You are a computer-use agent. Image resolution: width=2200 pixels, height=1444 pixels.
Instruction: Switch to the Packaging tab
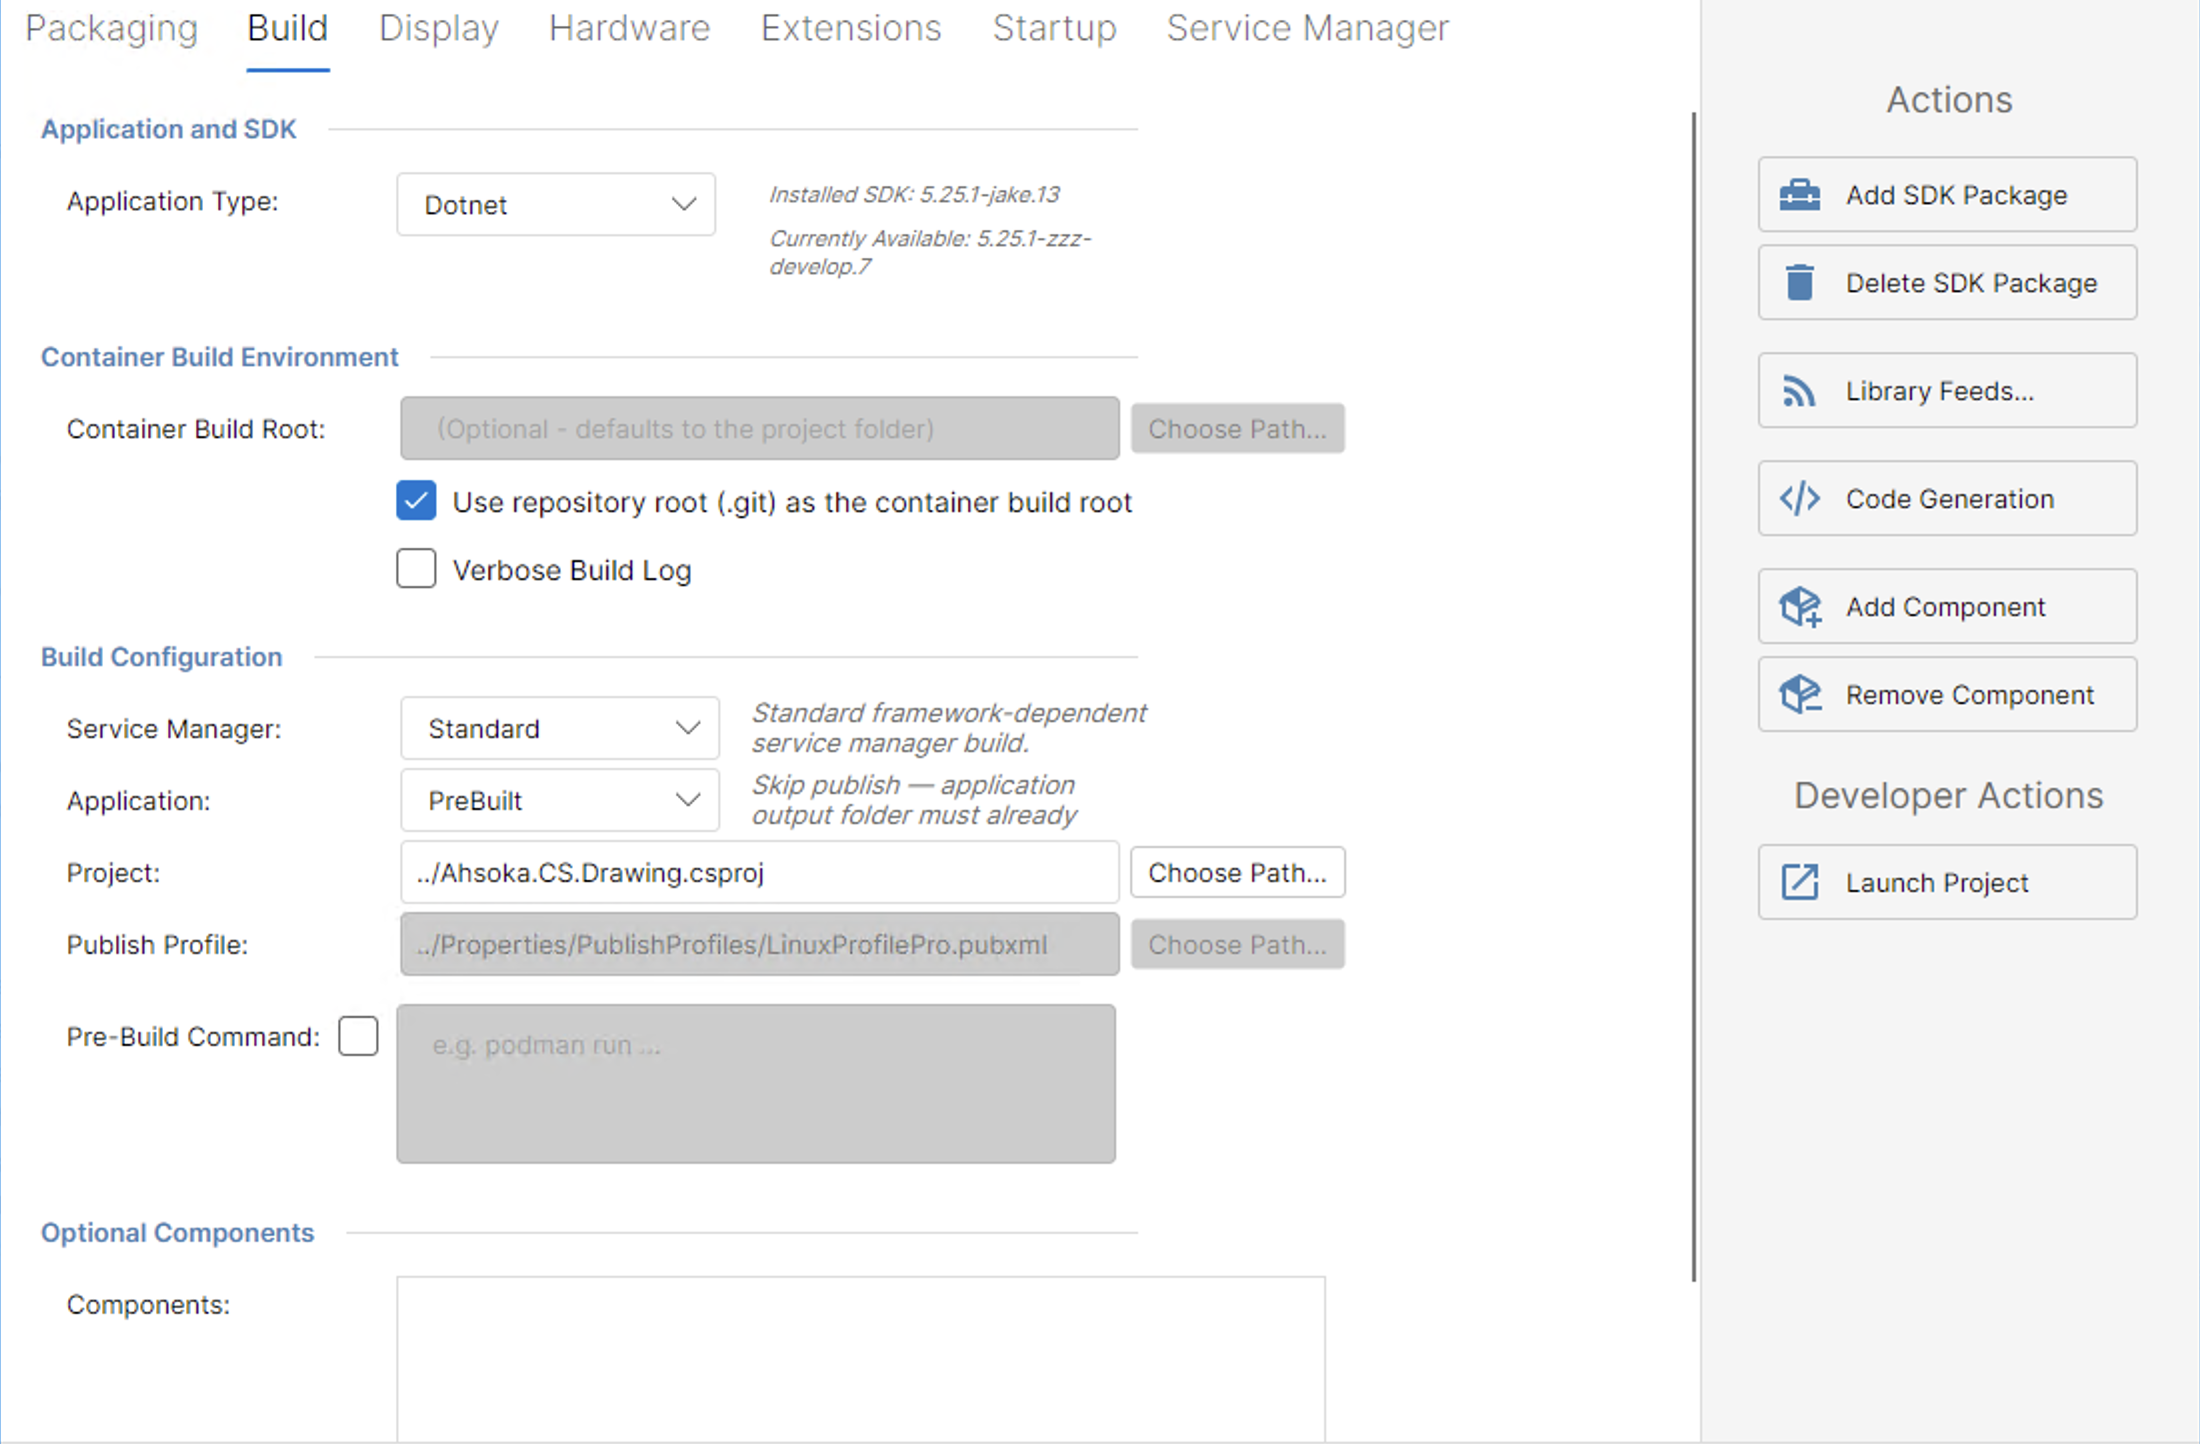111,28
